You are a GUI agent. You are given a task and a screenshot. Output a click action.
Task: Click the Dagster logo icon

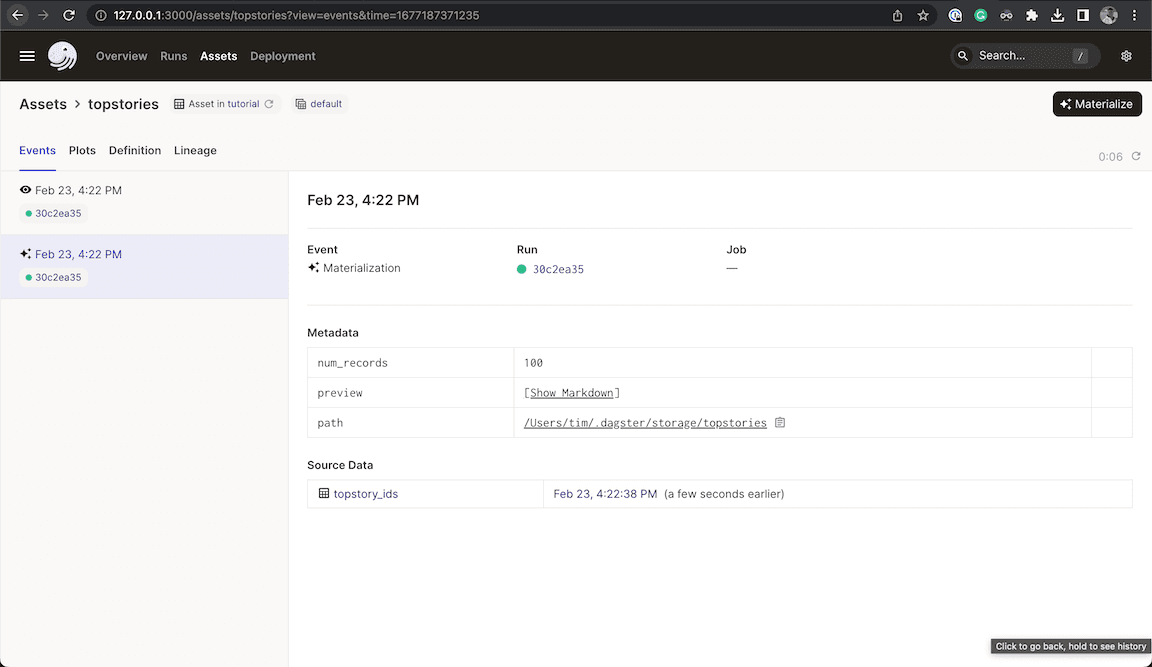62,56
